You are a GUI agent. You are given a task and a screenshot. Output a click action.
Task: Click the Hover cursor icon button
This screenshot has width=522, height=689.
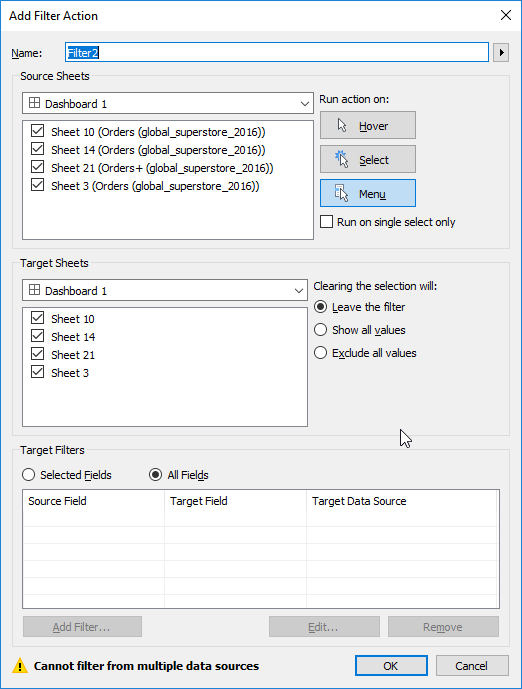coord(342,126)
